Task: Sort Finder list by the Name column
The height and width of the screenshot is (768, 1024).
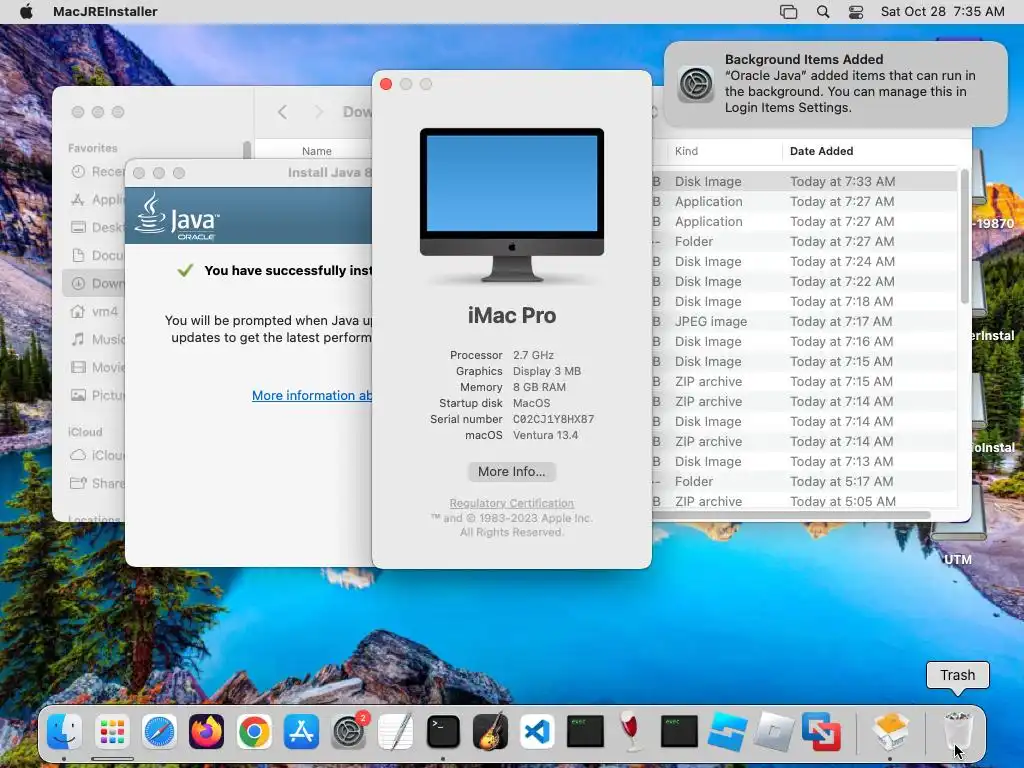Action: 317,151
